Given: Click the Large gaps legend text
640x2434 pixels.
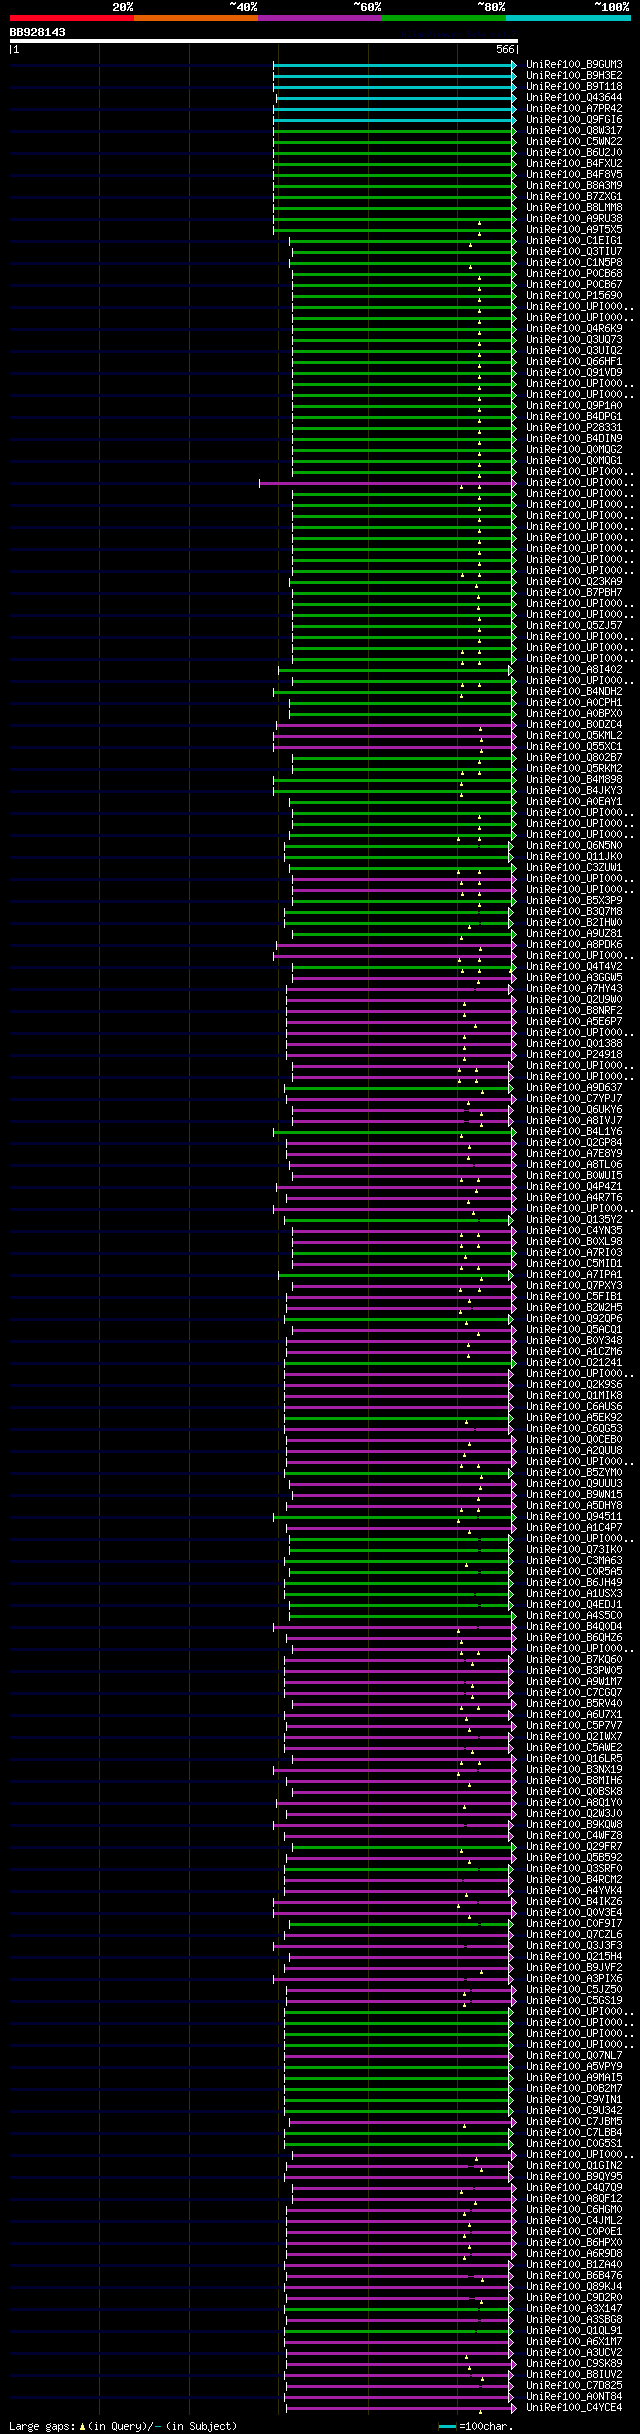Looking at the screenshot, I should pyautogui.click(x=41, y=2427).
